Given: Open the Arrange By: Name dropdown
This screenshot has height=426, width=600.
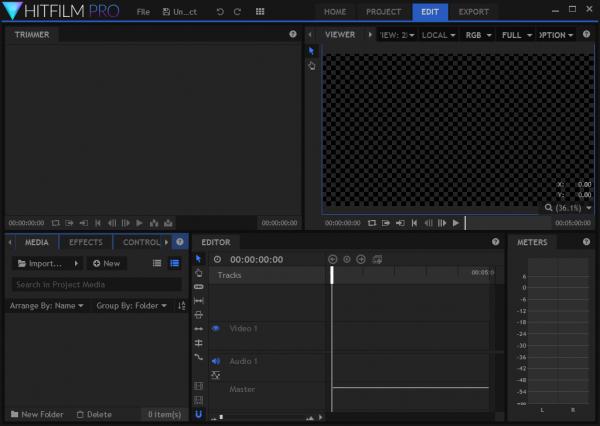Looking at the screenshot, I should 46,306.
